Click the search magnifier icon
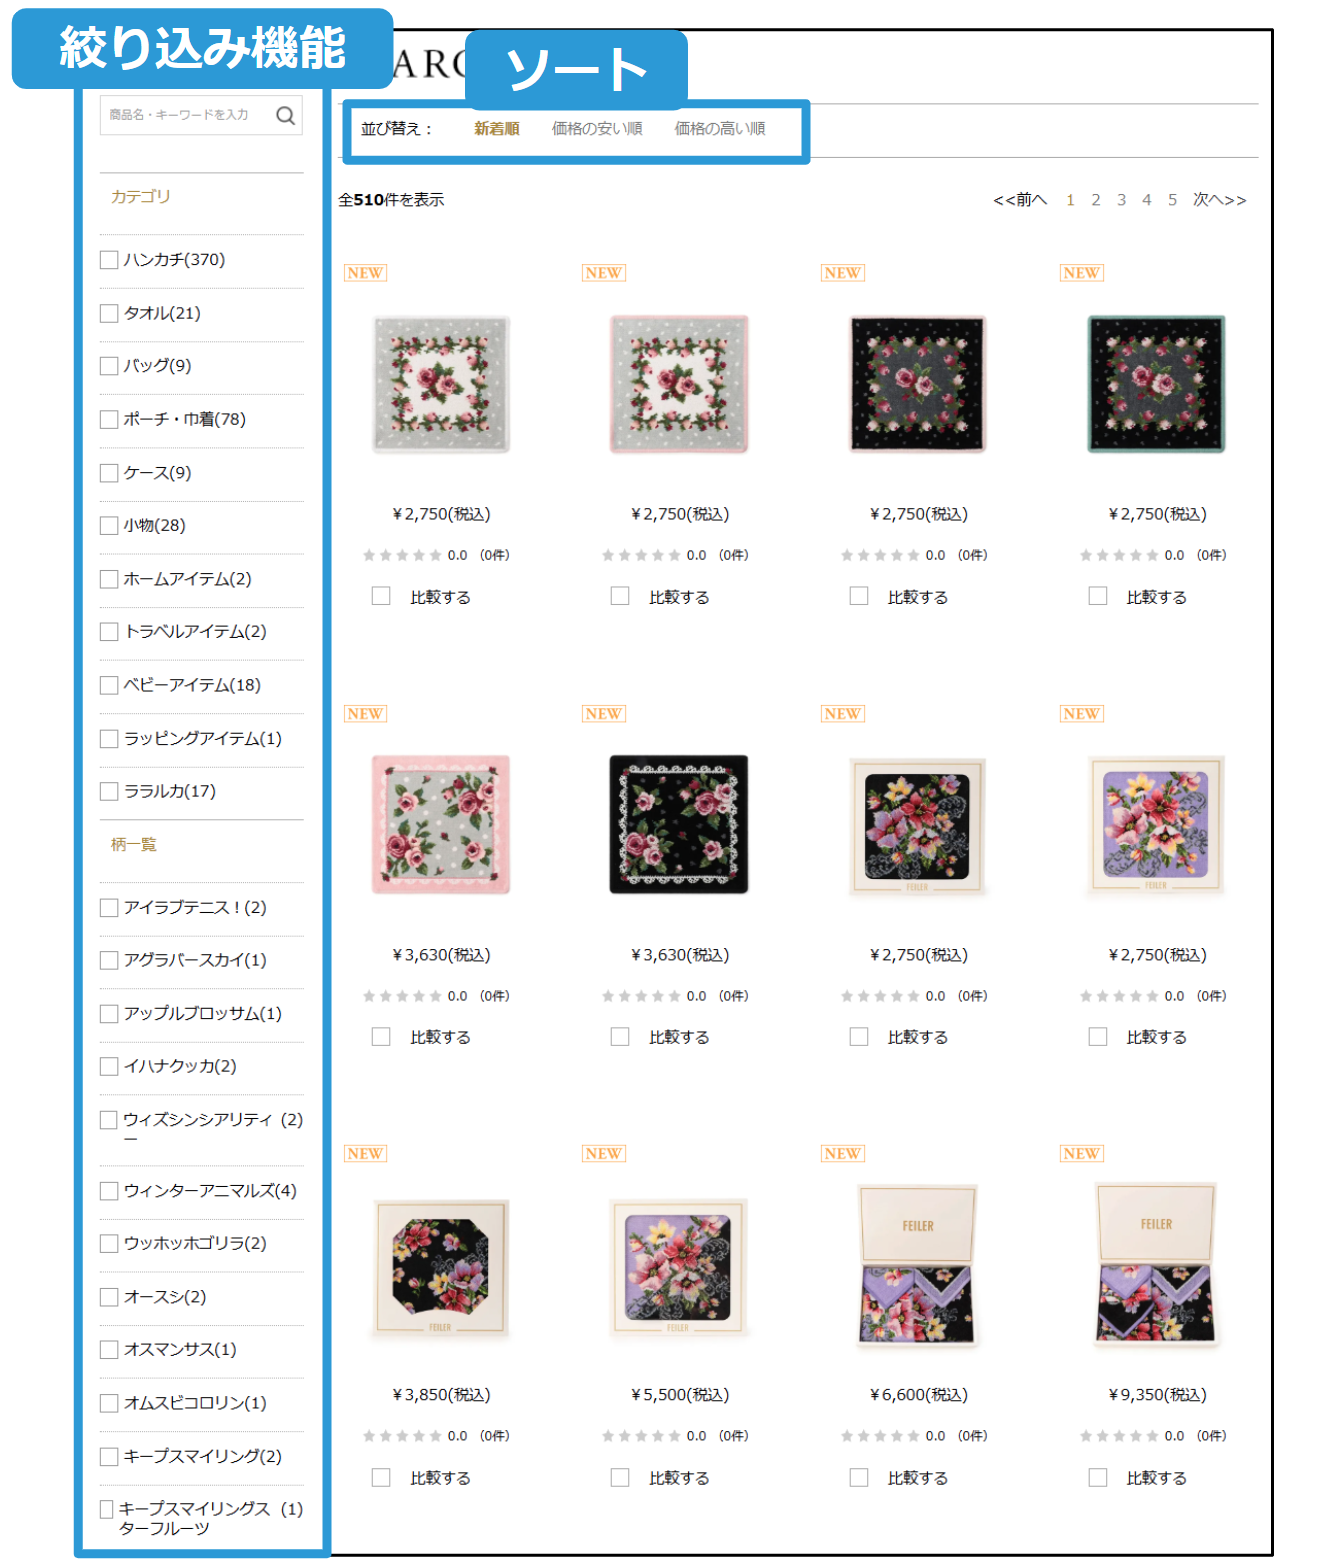The width and height of the screenshot is (1336, 1564). tap(285, 116)
